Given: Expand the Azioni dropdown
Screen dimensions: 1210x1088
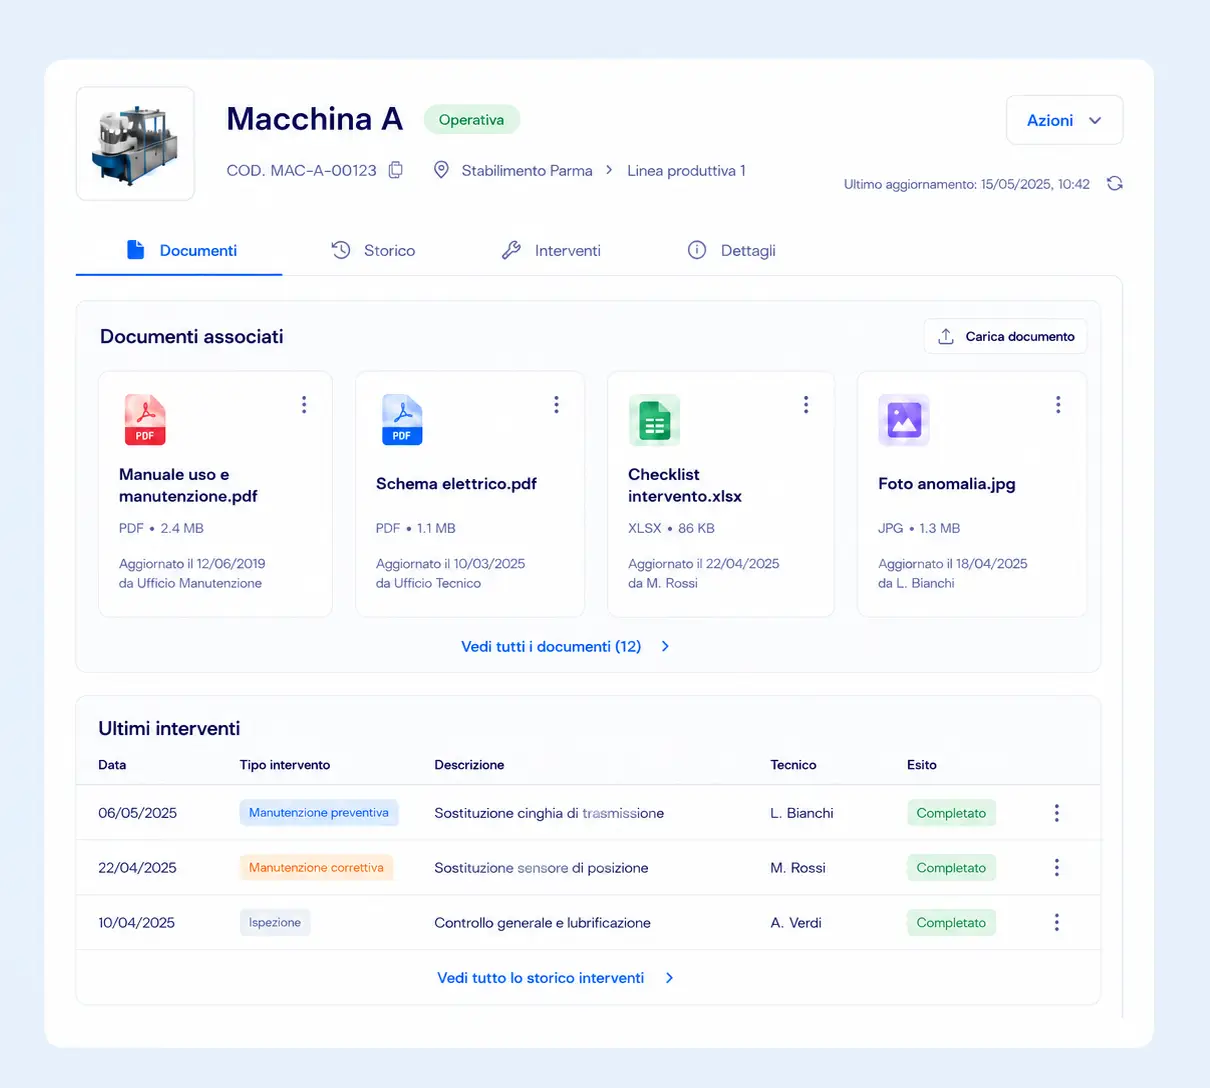Looking at the screenshot, I should (x=1064, y=120).
